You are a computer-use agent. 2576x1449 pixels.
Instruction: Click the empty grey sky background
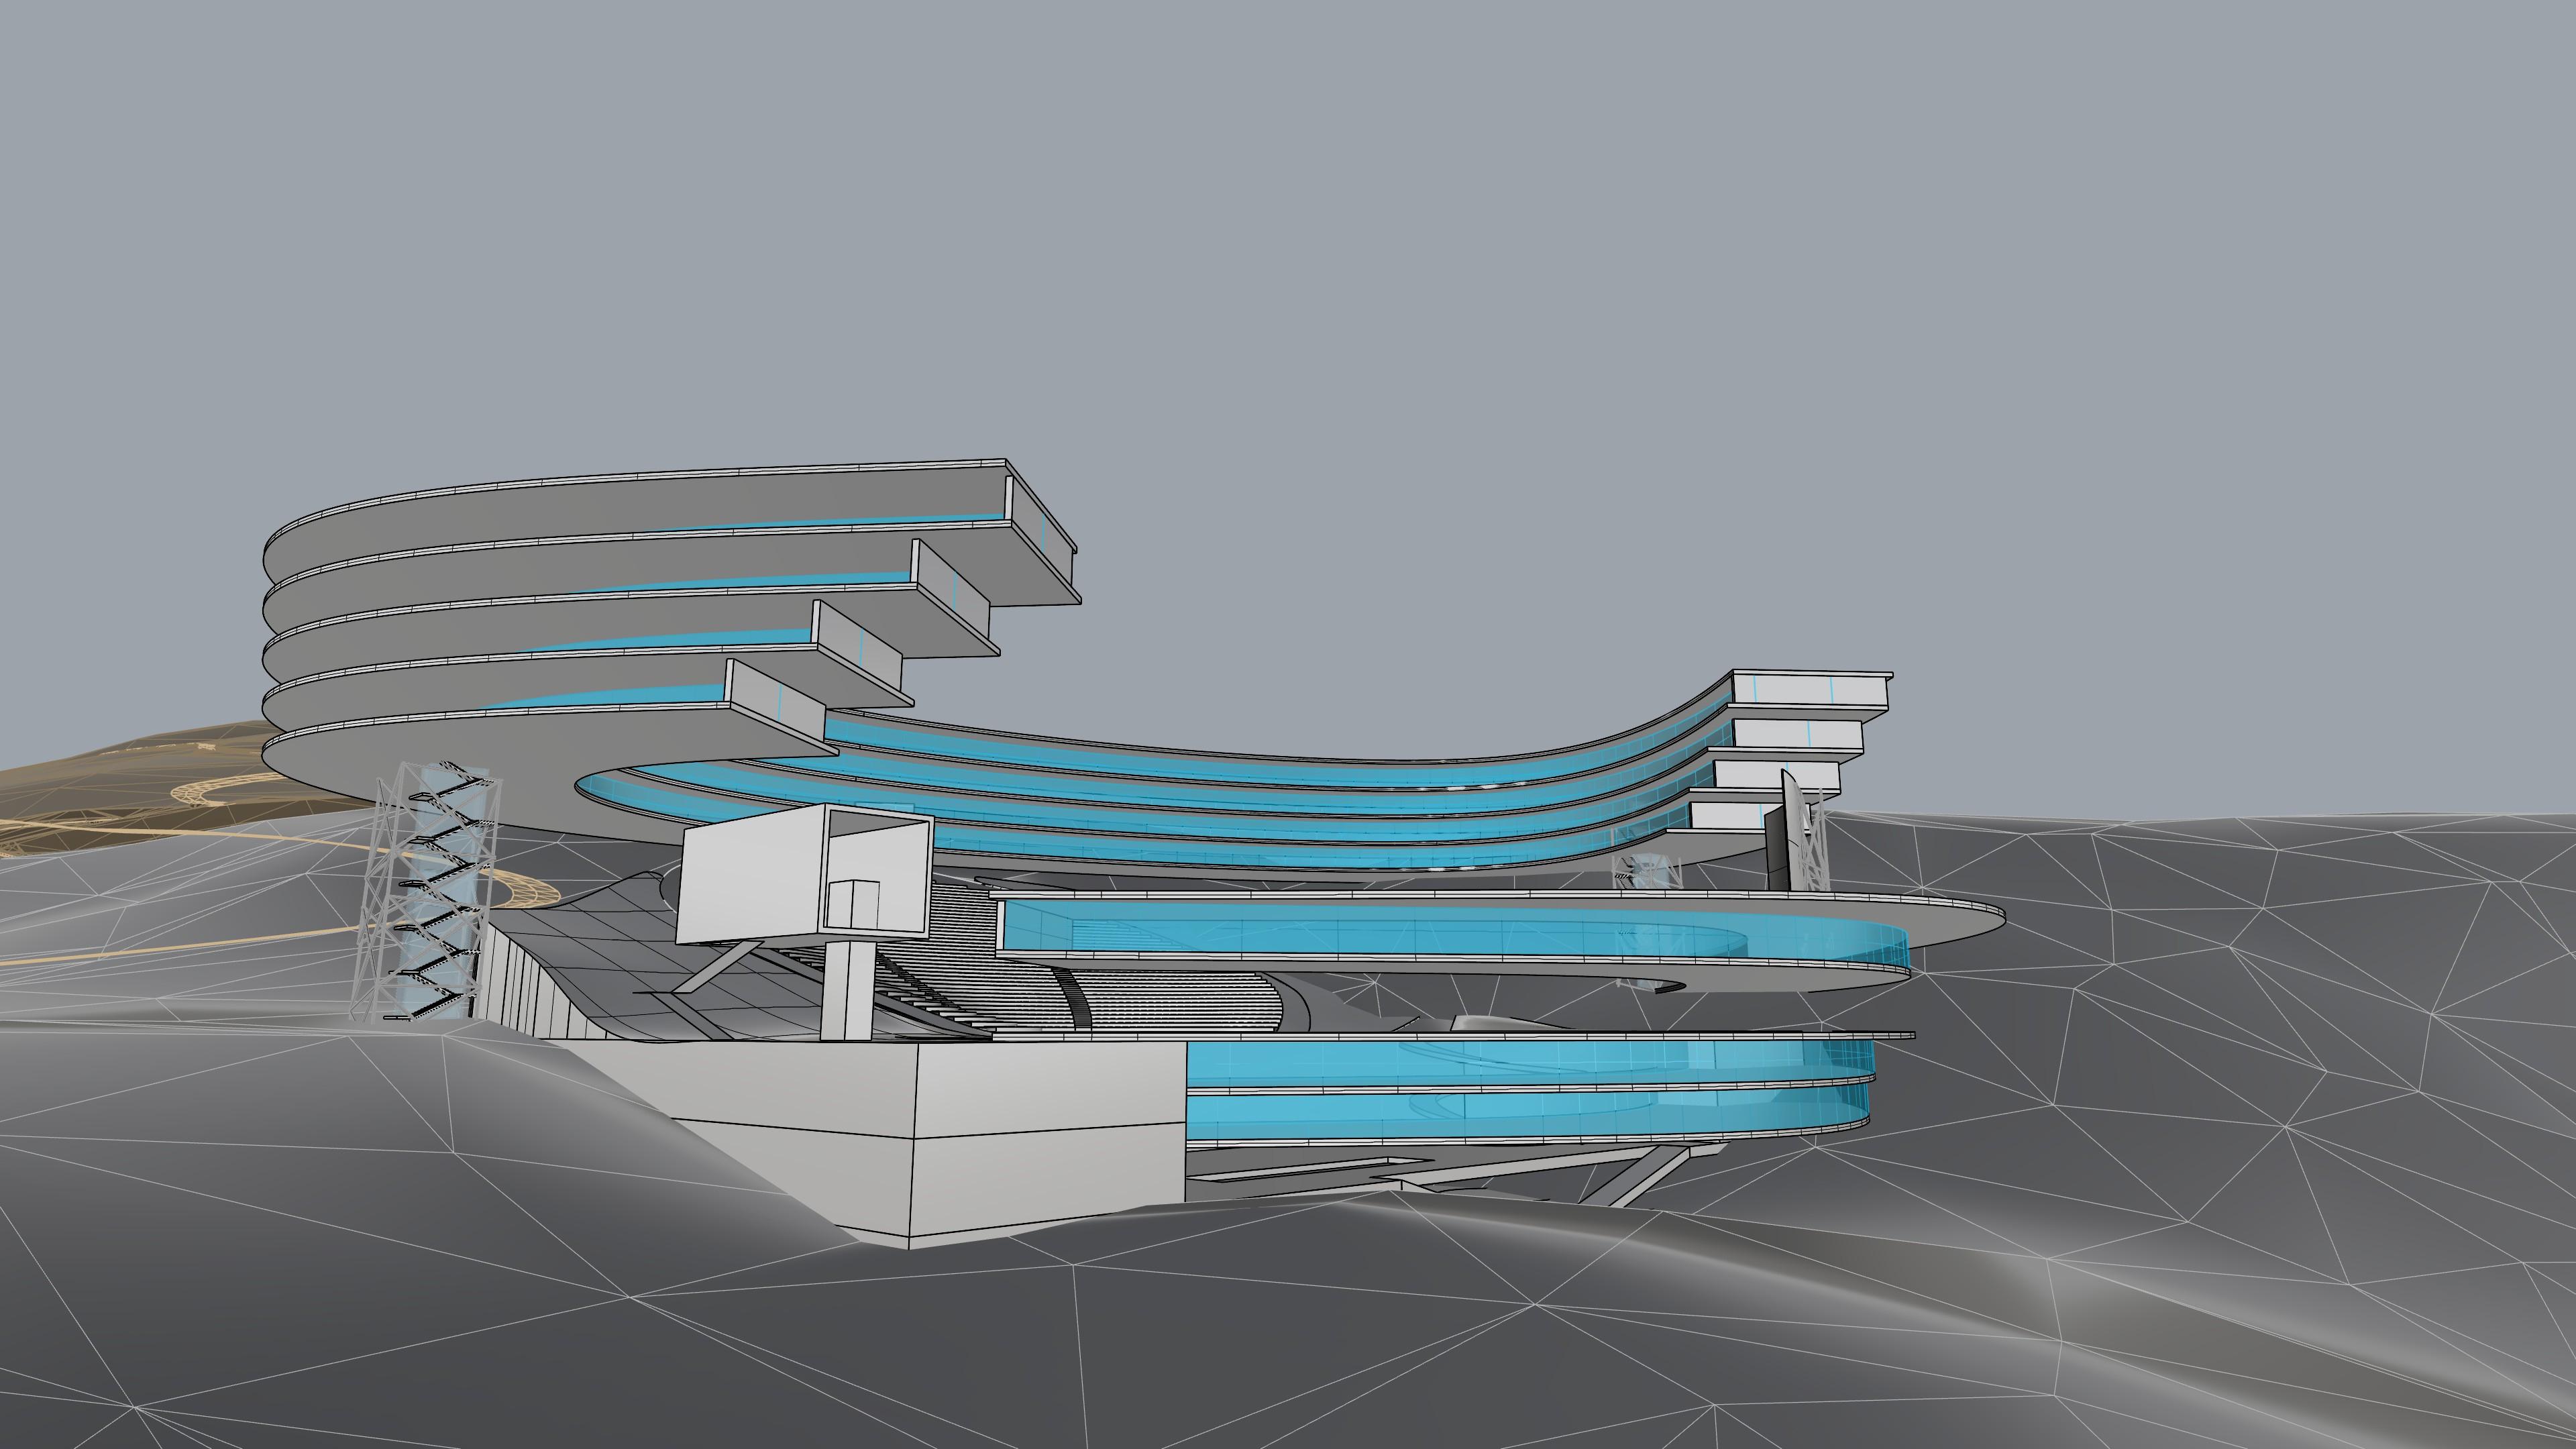[x=1300, y=250]
